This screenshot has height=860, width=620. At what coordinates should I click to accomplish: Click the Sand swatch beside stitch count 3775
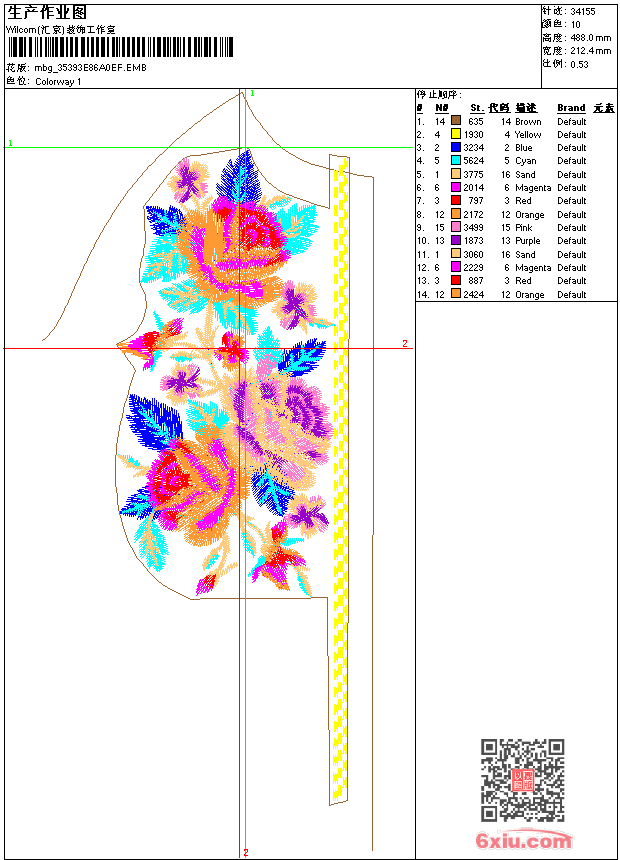coord(455,174)
